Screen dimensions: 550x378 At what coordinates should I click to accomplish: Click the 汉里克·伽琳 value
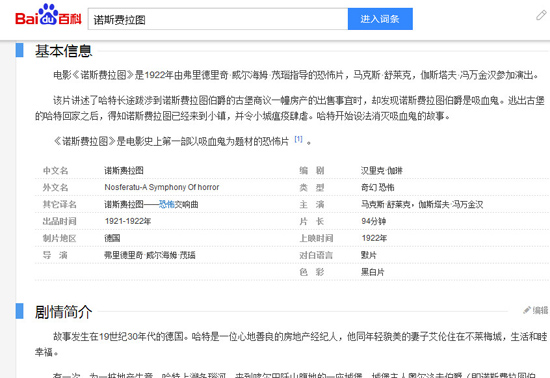click(382, 171)
